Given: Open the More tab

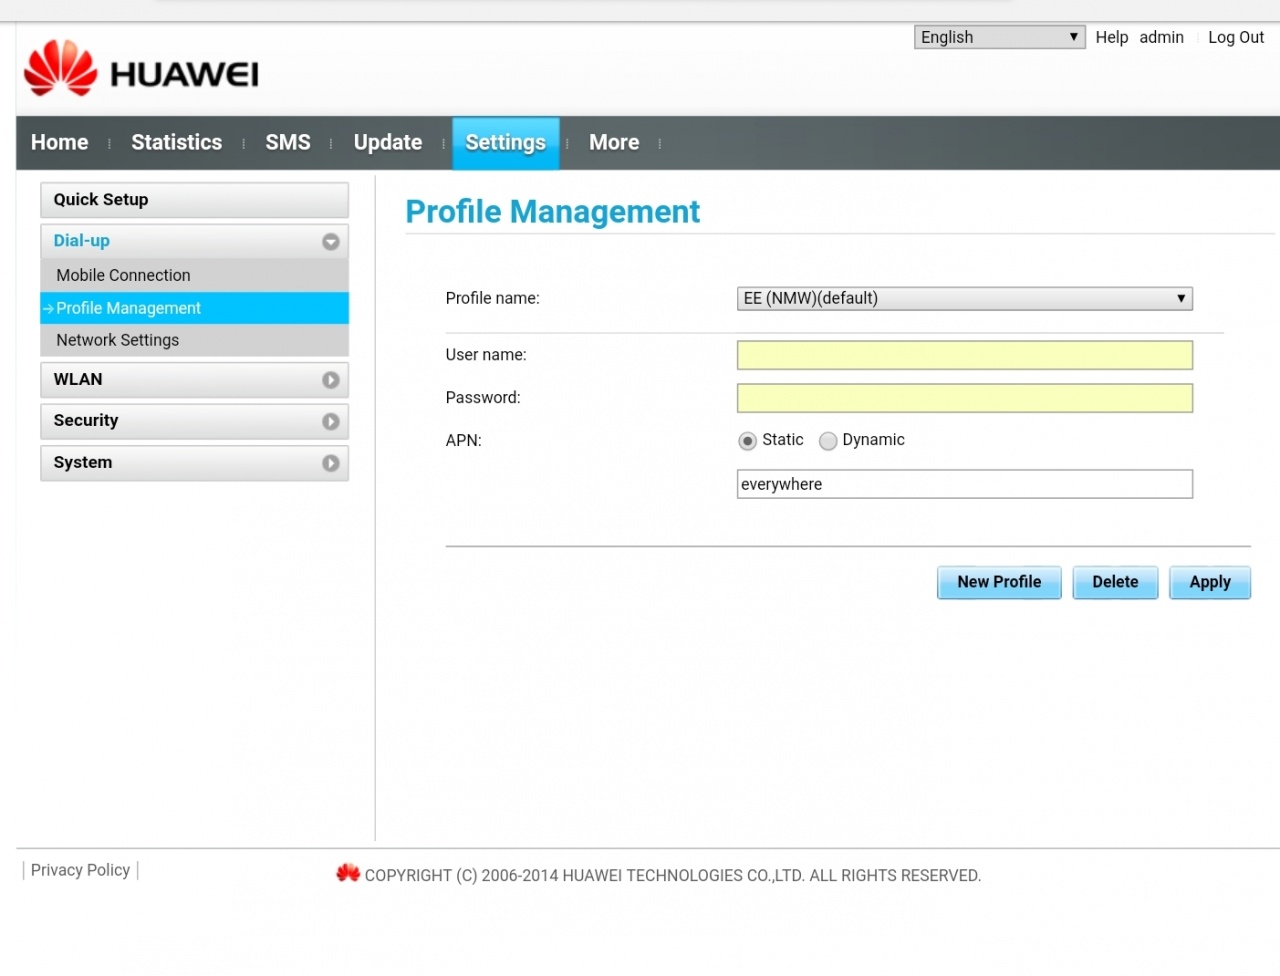Looking at the screenshot, I should [x=614, y=142].
